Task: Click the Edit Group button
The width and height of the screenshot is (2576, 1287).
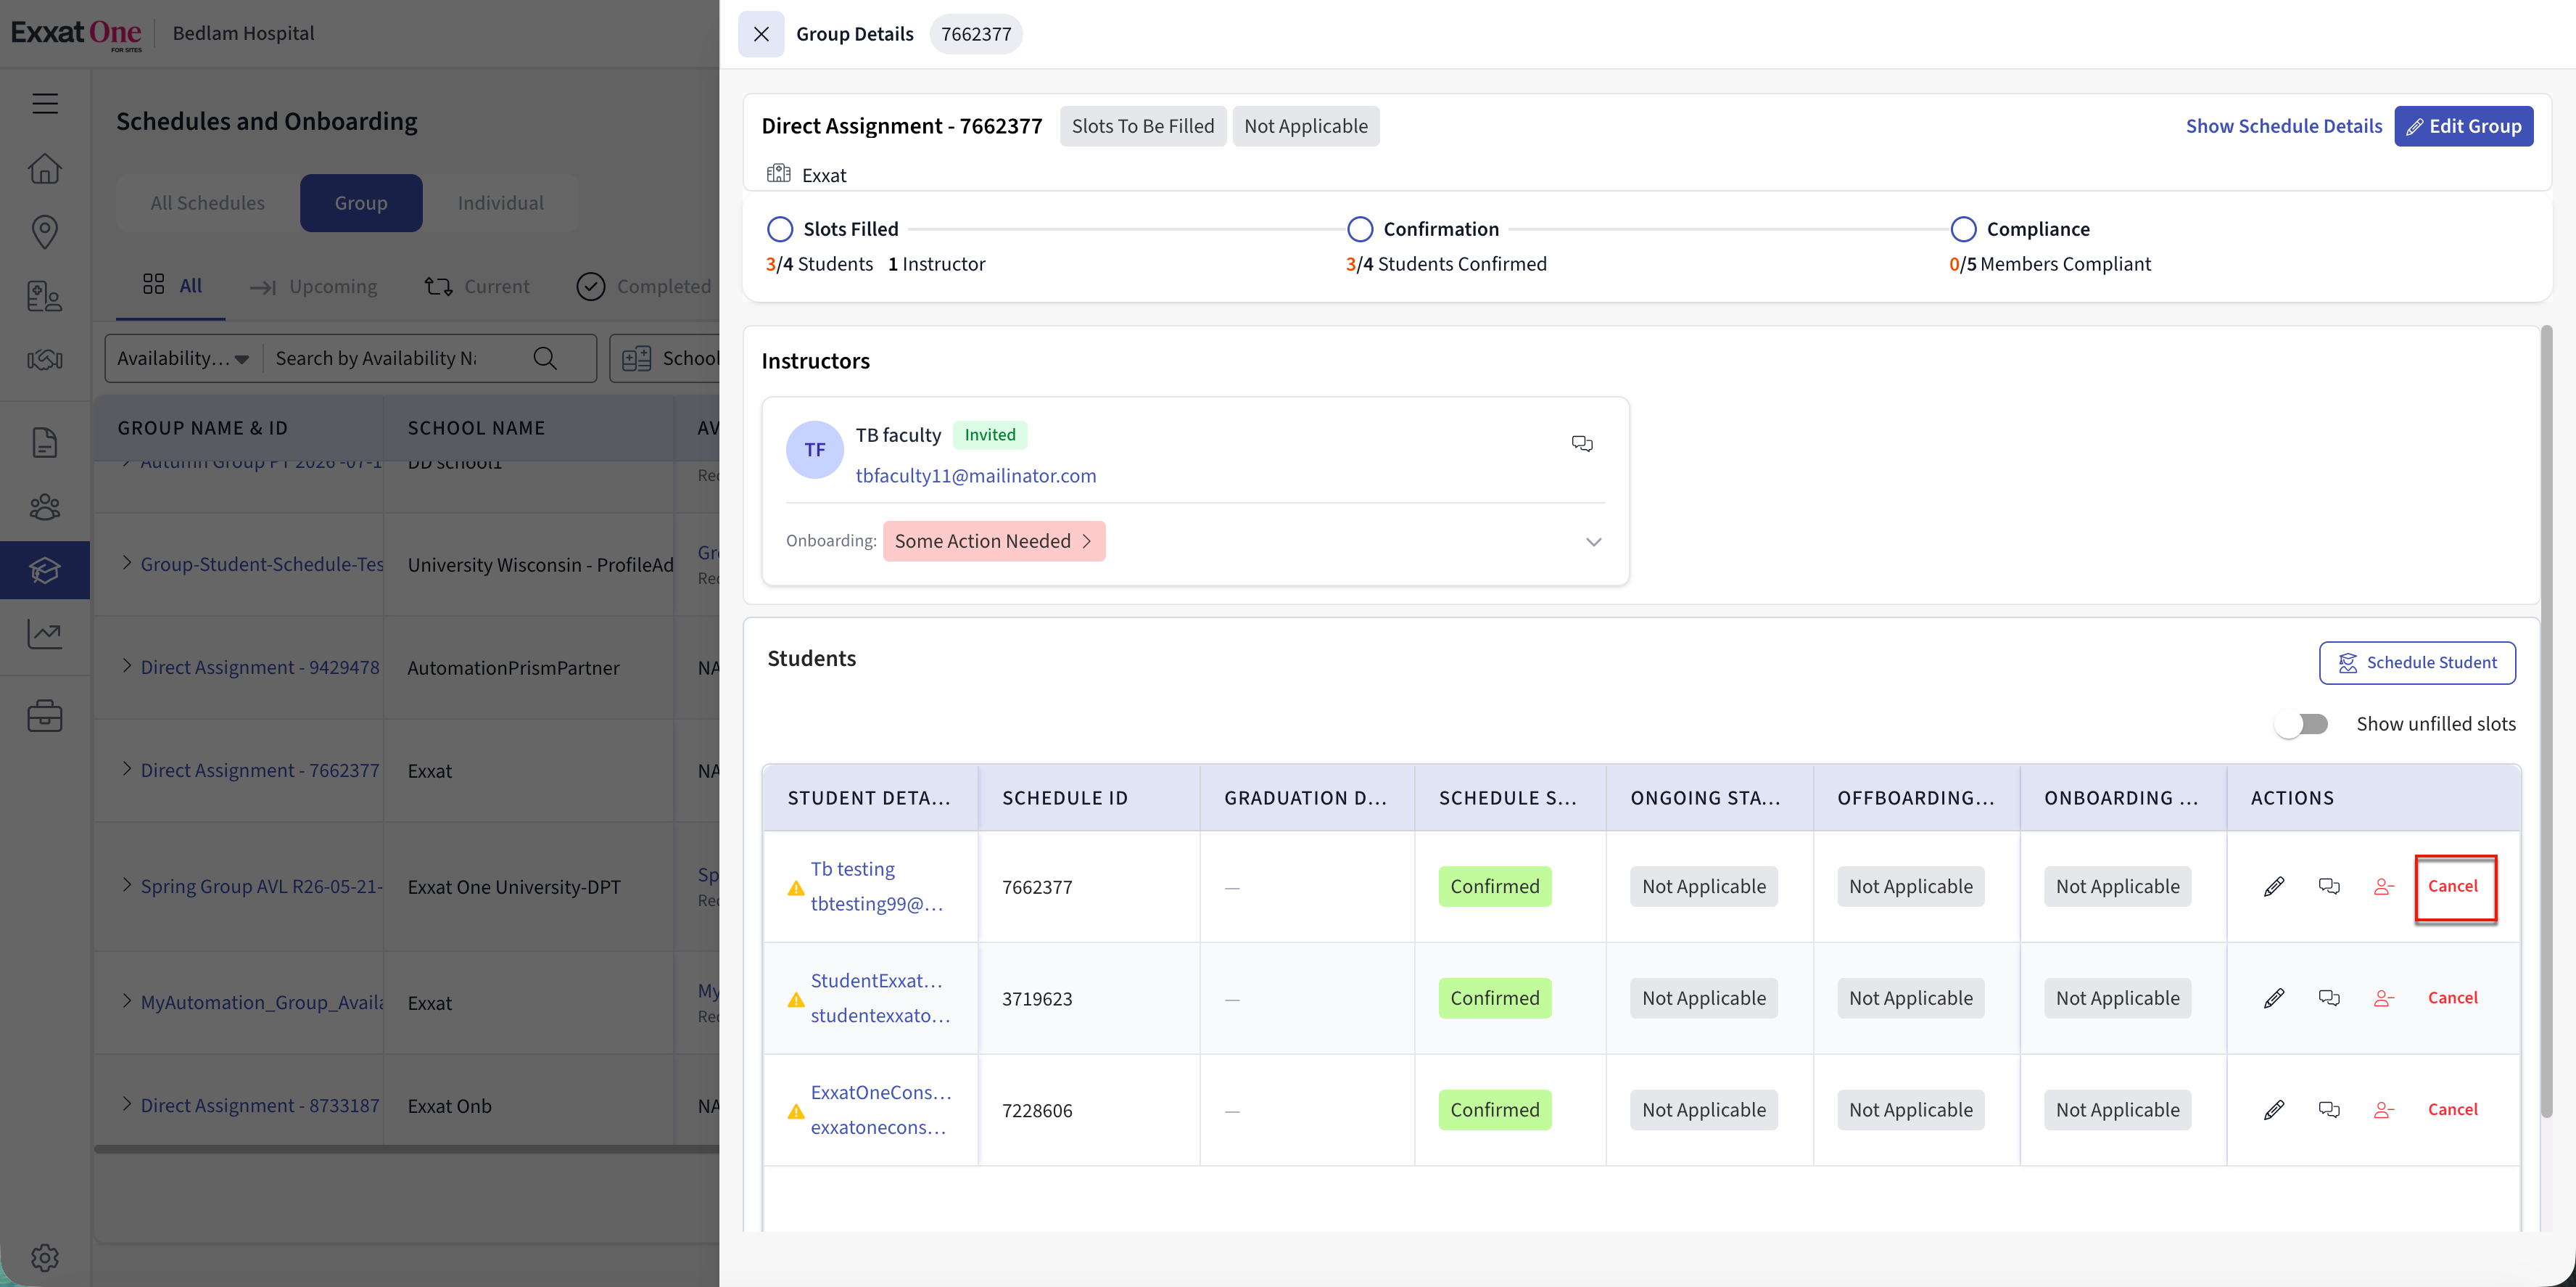Action: (x=2464, y=126)
